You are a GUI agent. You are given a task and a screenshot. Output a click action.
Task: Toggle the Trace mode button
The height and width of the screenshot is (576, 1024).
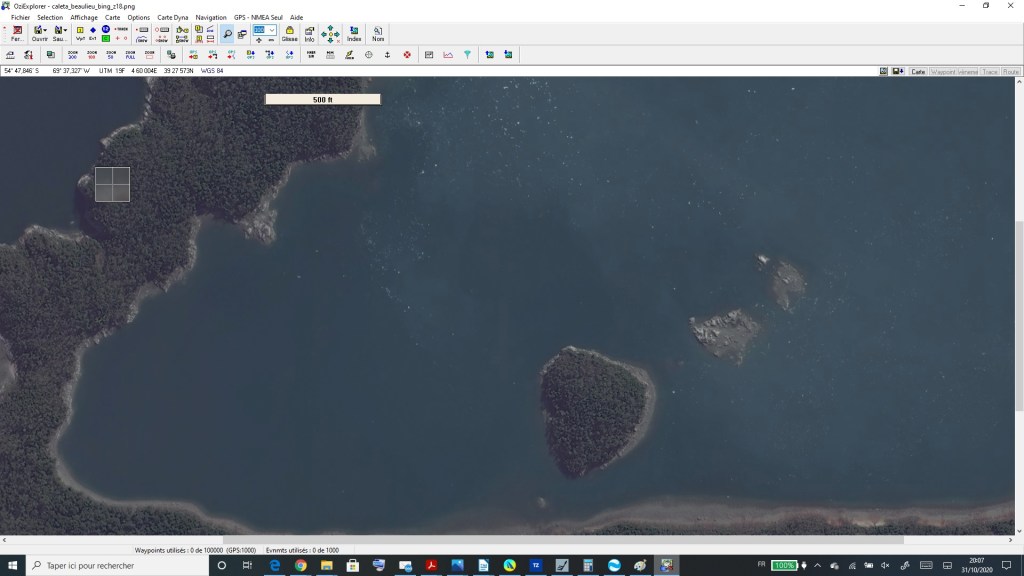point(990,72)
